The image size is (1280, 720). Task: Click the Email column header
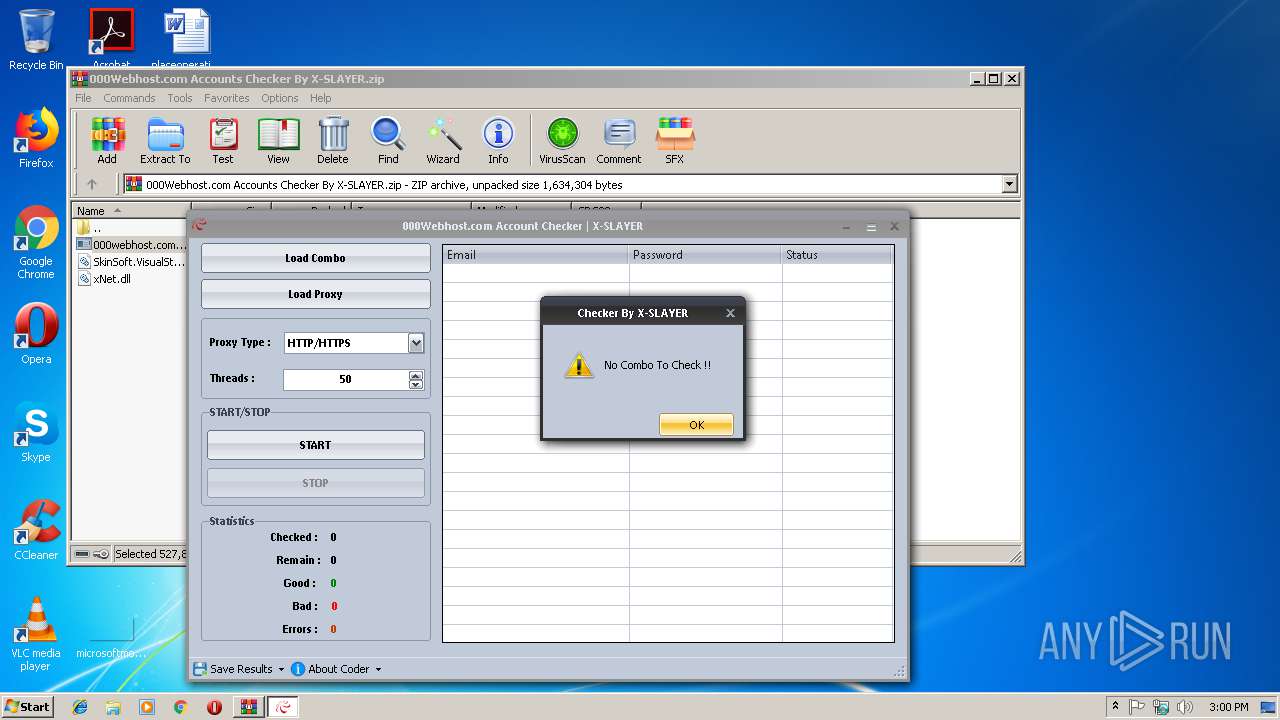(x=536, y=255)
